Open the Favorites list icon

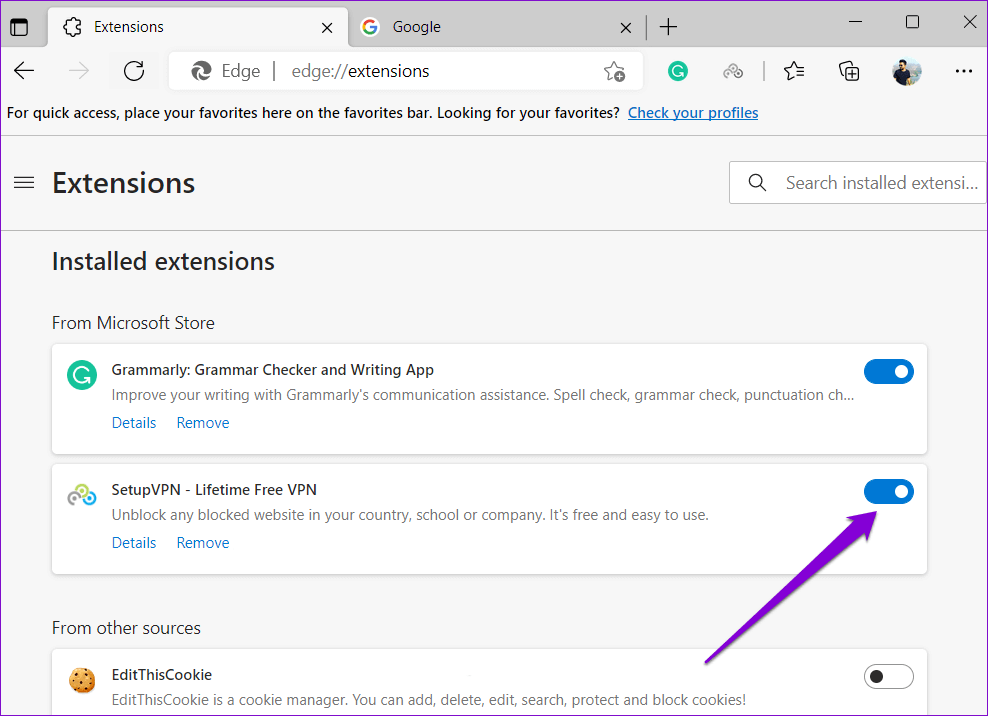coord(794,71)
